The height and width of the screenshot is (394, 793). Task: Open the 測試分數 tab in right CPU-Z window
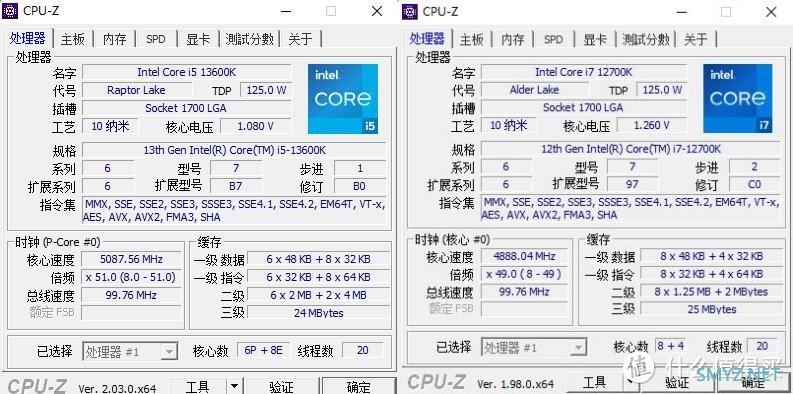click(646, 39)
